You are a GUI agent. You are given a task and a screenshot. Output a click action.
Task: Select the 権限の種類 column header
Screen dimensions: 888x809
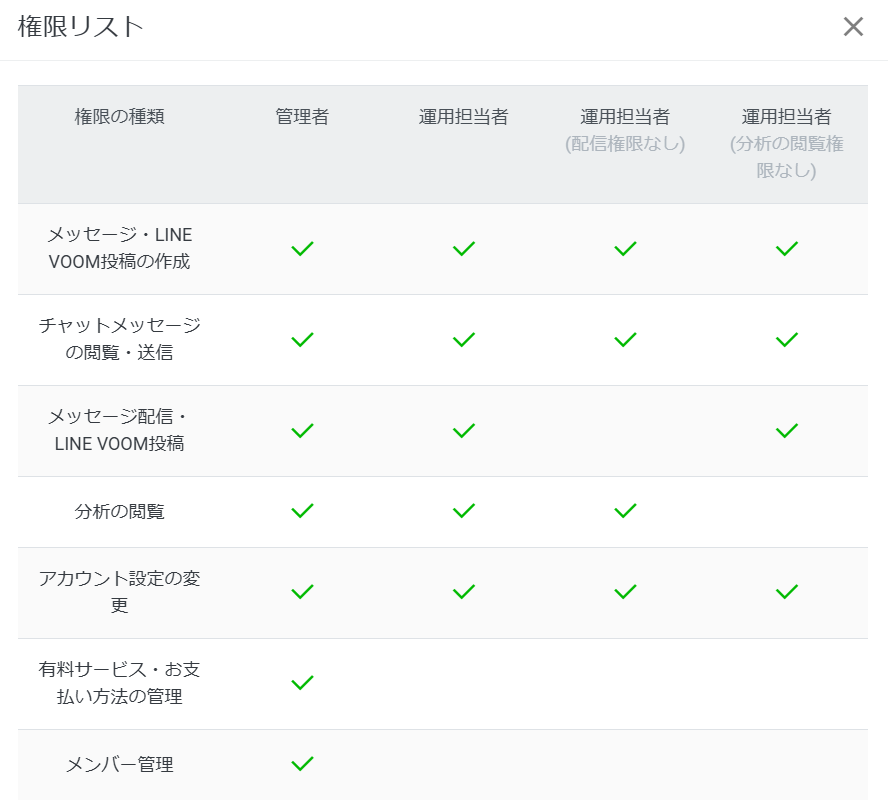120,117
